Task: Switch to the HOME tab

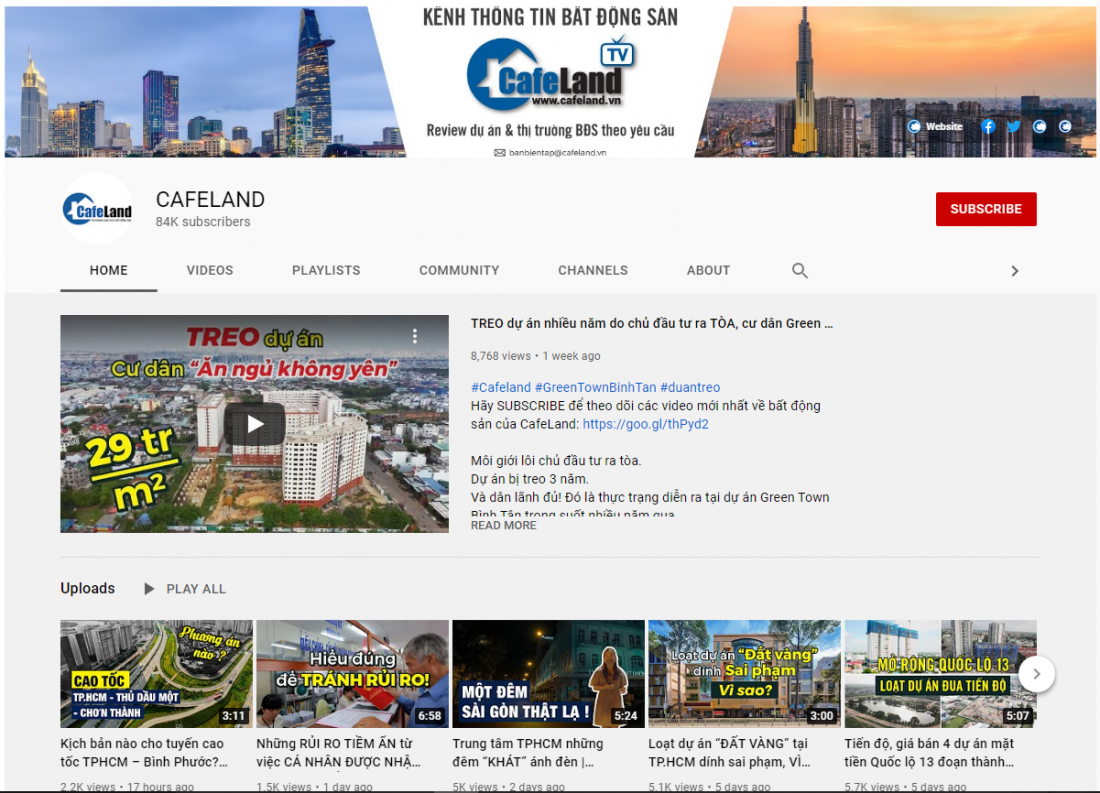Action: [109, 270]
